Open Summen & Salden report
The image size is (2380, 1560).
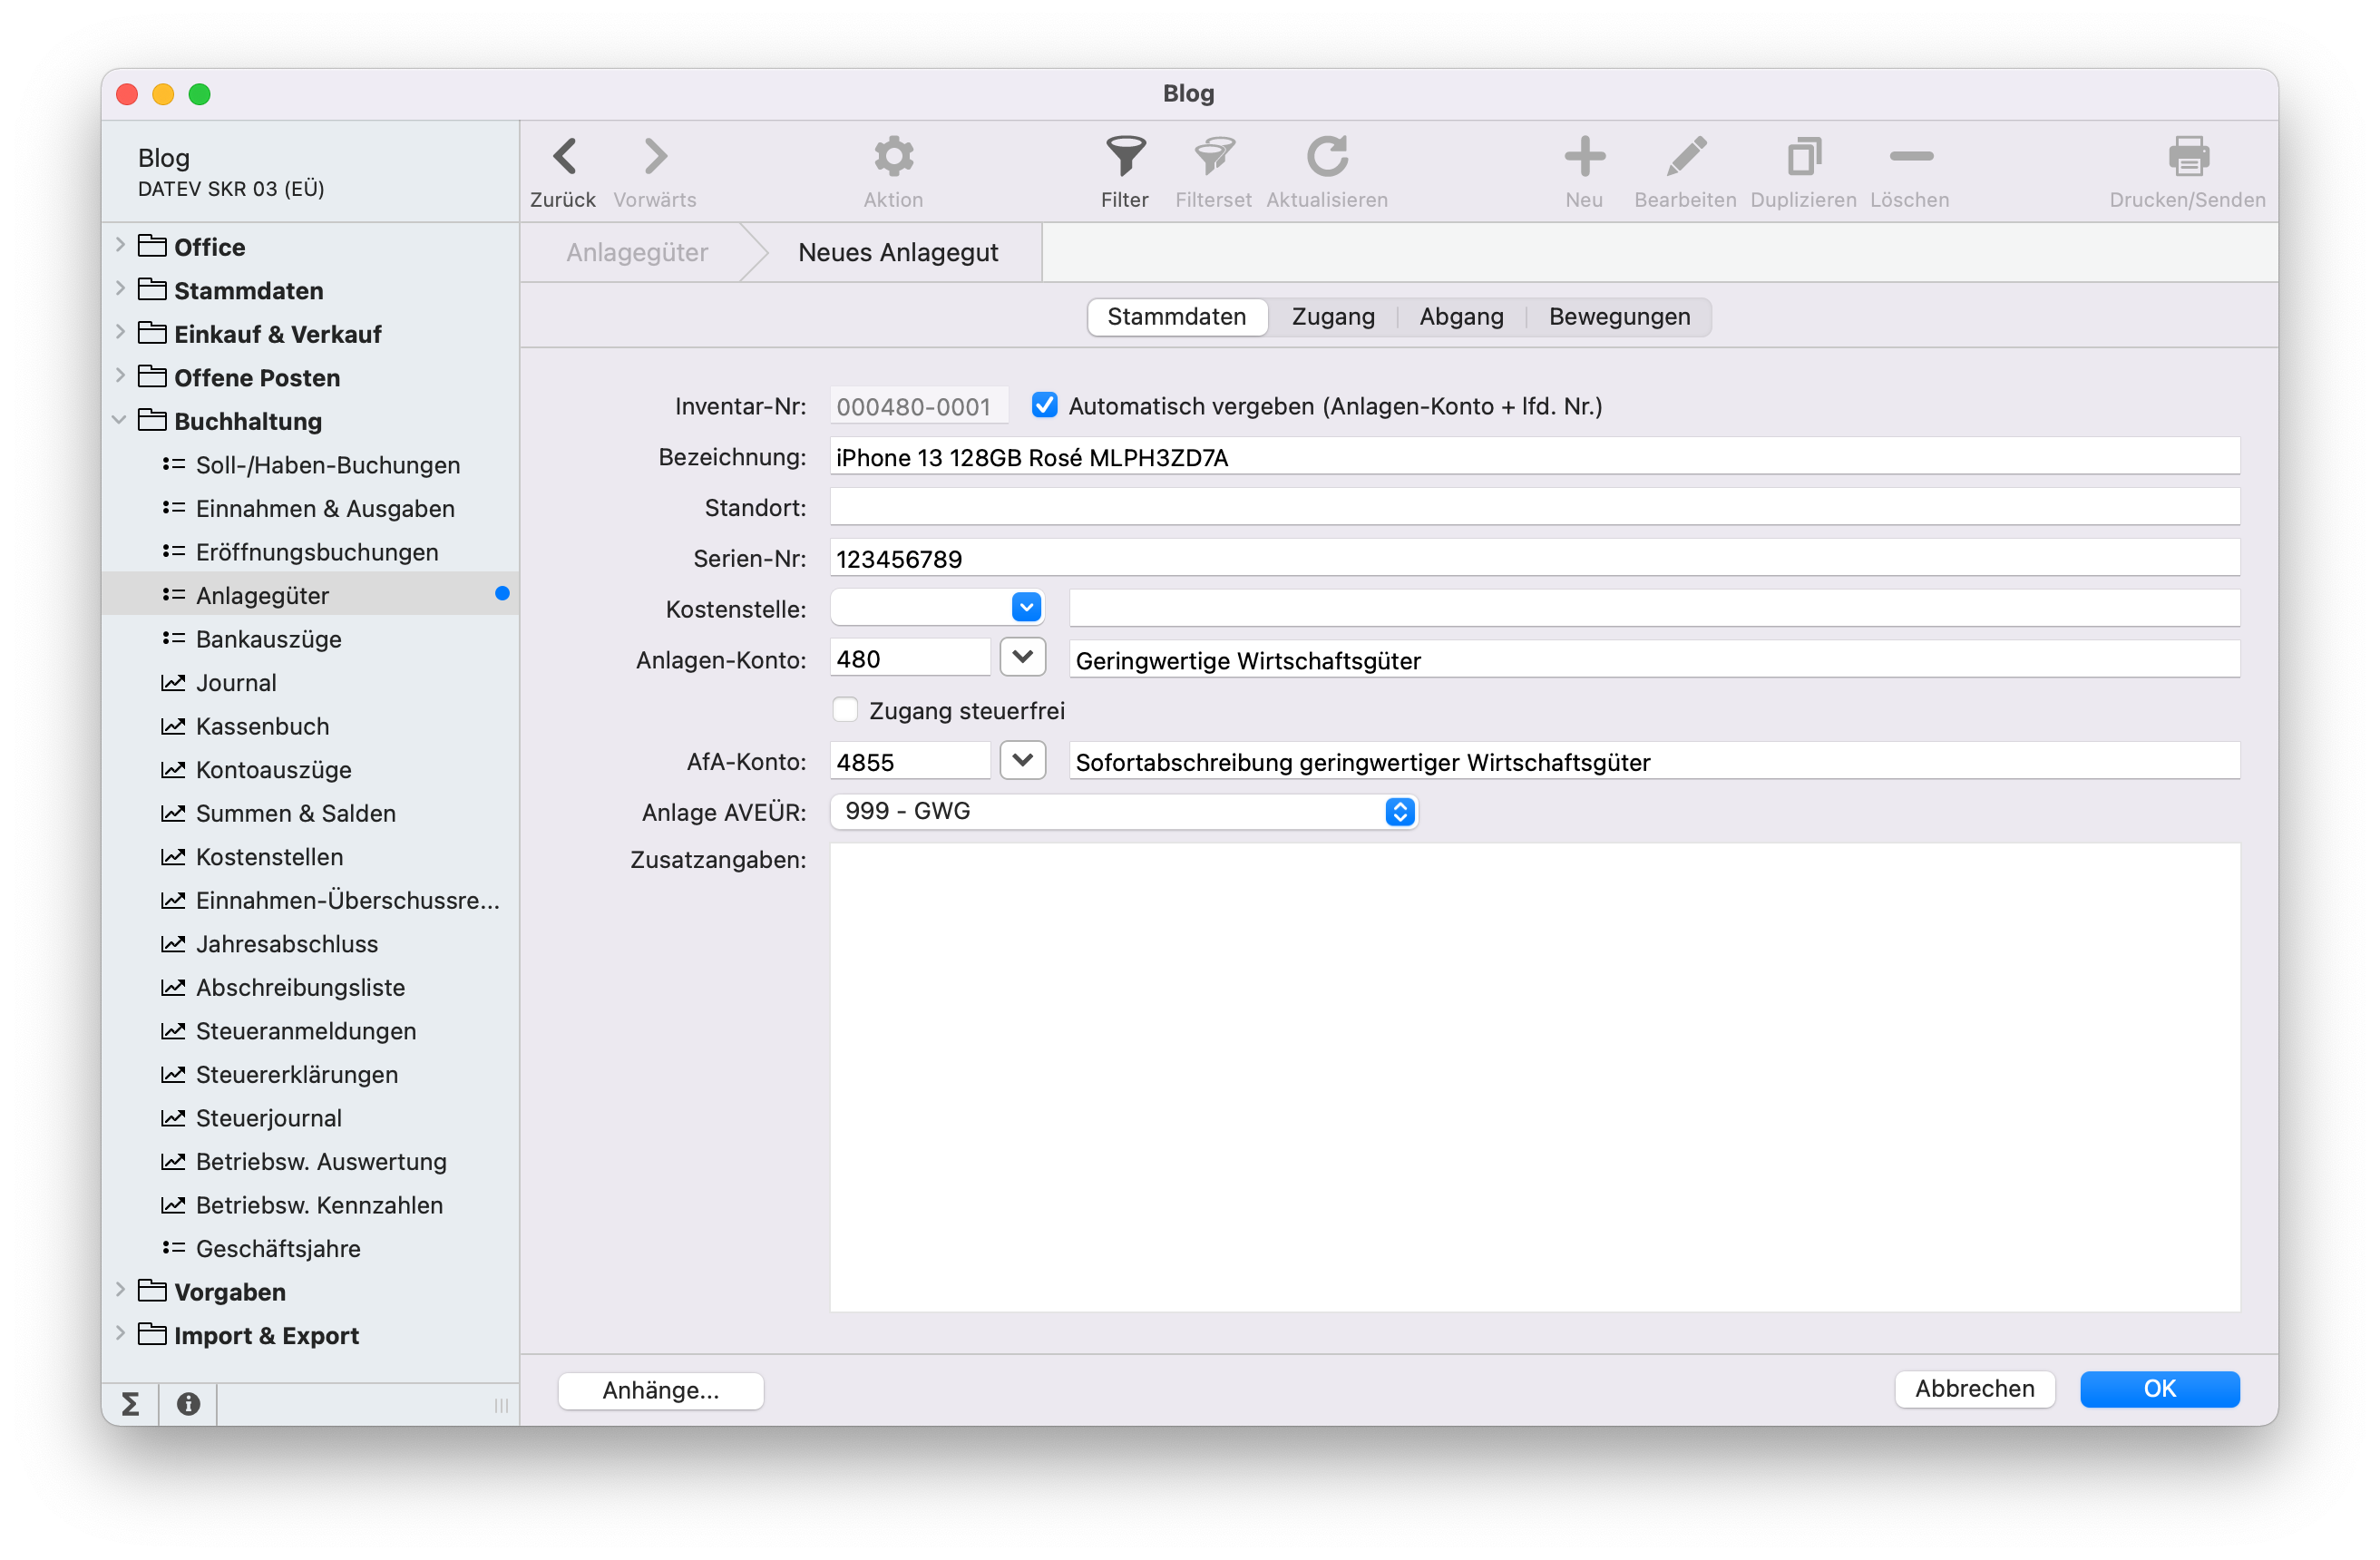pyautogui.click(x=295, y=813)
